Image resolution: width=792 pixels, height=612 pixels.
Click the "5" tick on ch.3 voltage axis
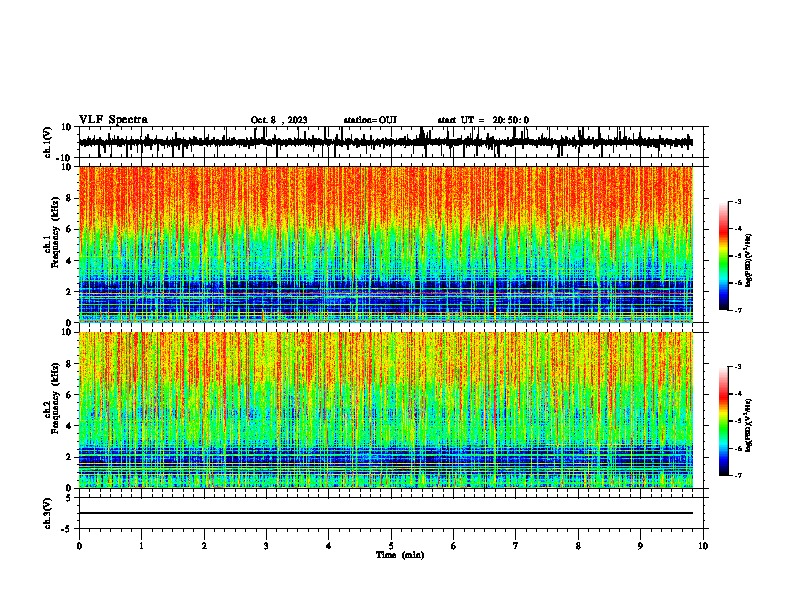pos(69,497)
